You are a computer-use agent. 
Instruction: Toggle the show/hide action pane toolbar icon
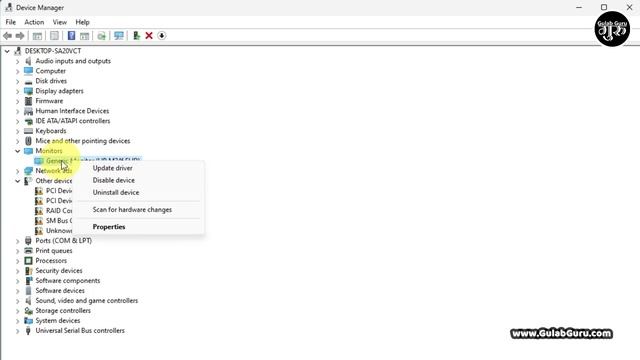[84, 36]
